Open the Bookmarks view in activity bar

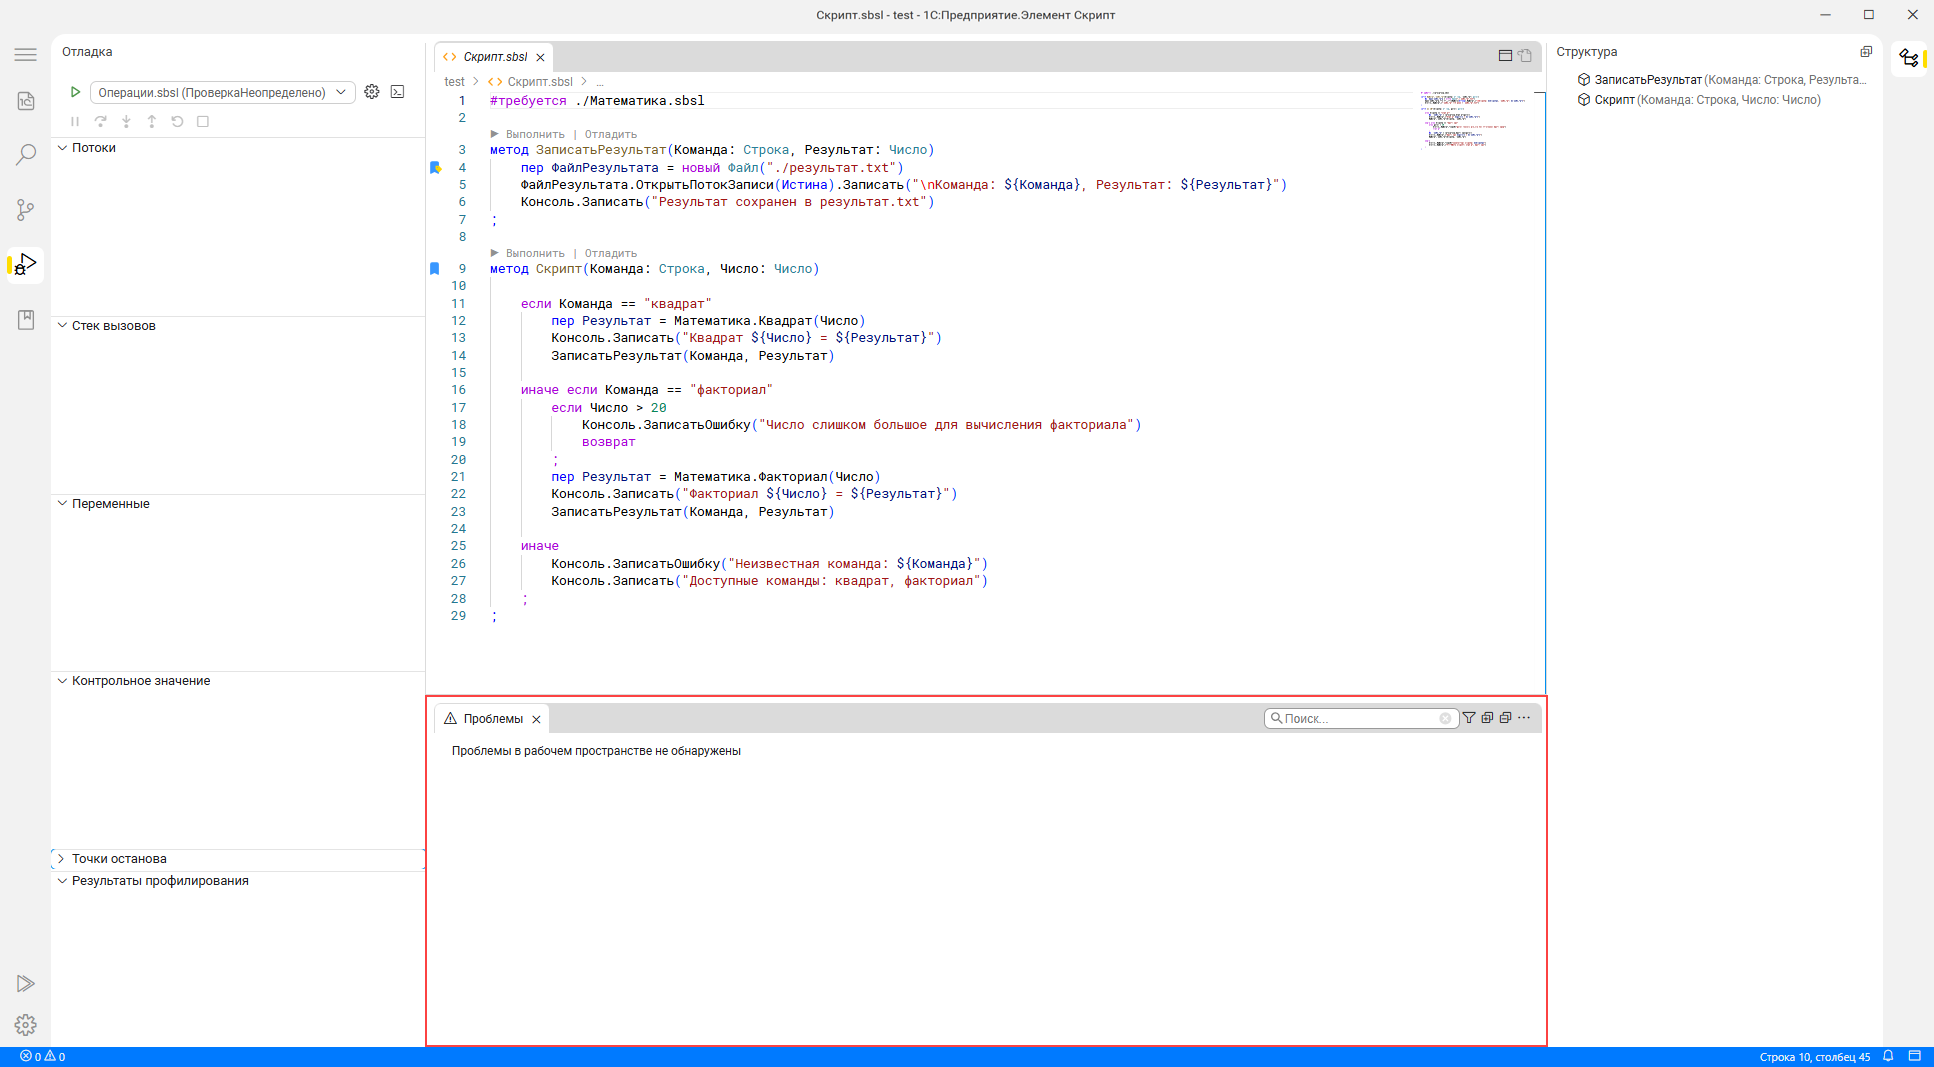26,320
